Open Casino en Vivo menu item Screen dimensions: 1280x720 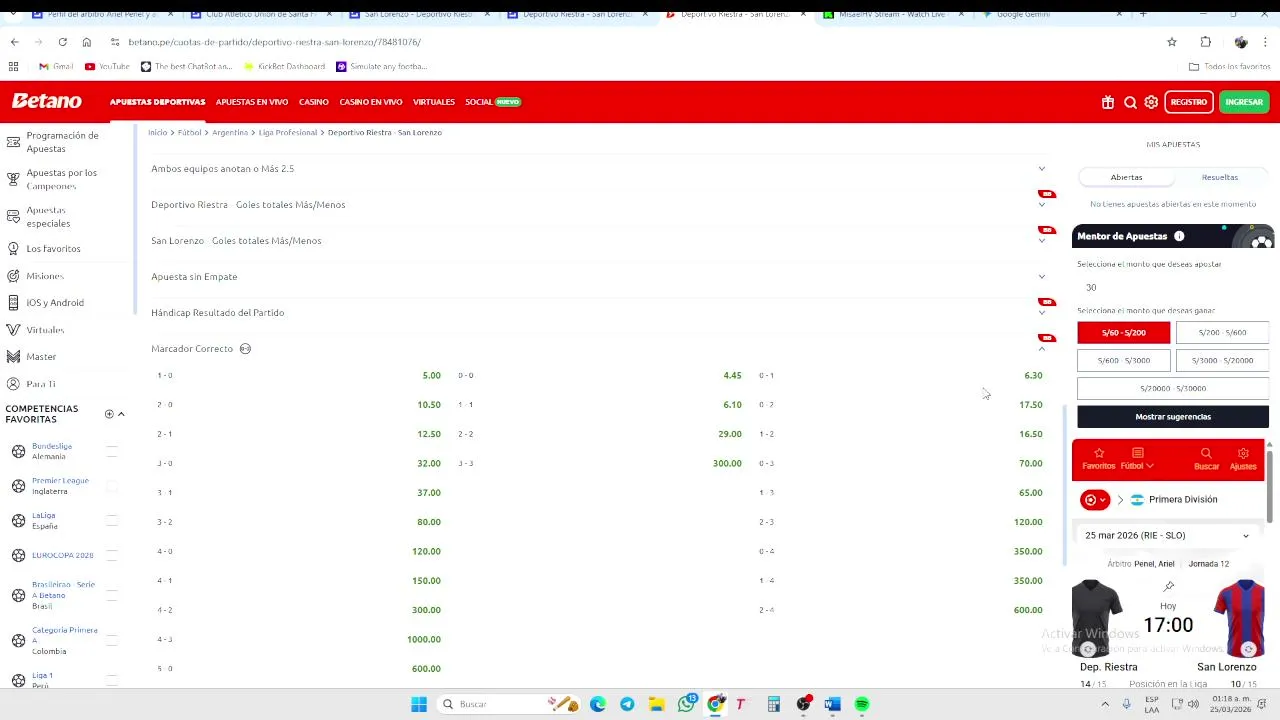371,102
